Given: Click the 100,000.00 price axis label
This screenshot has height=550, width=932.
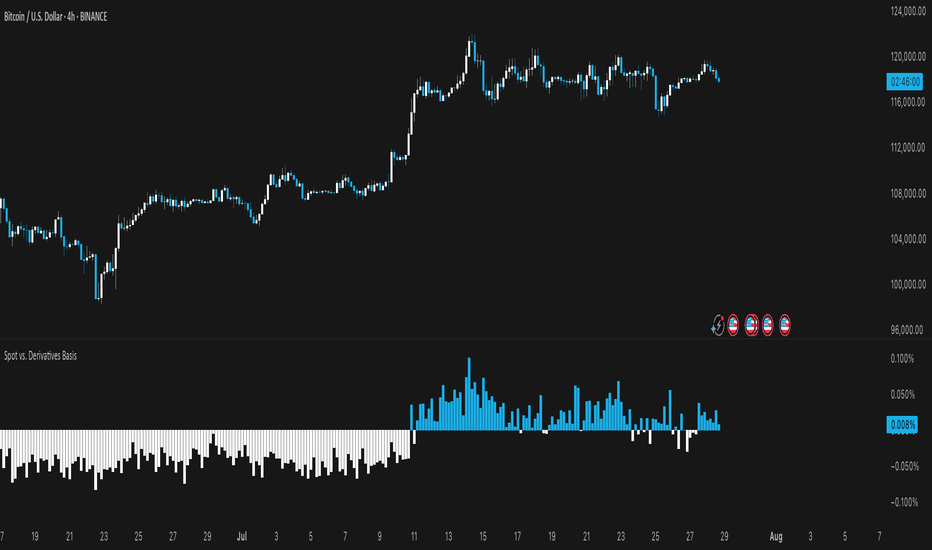Looking at the screenshot, I should pyautogui.click(x=908, y=284).
